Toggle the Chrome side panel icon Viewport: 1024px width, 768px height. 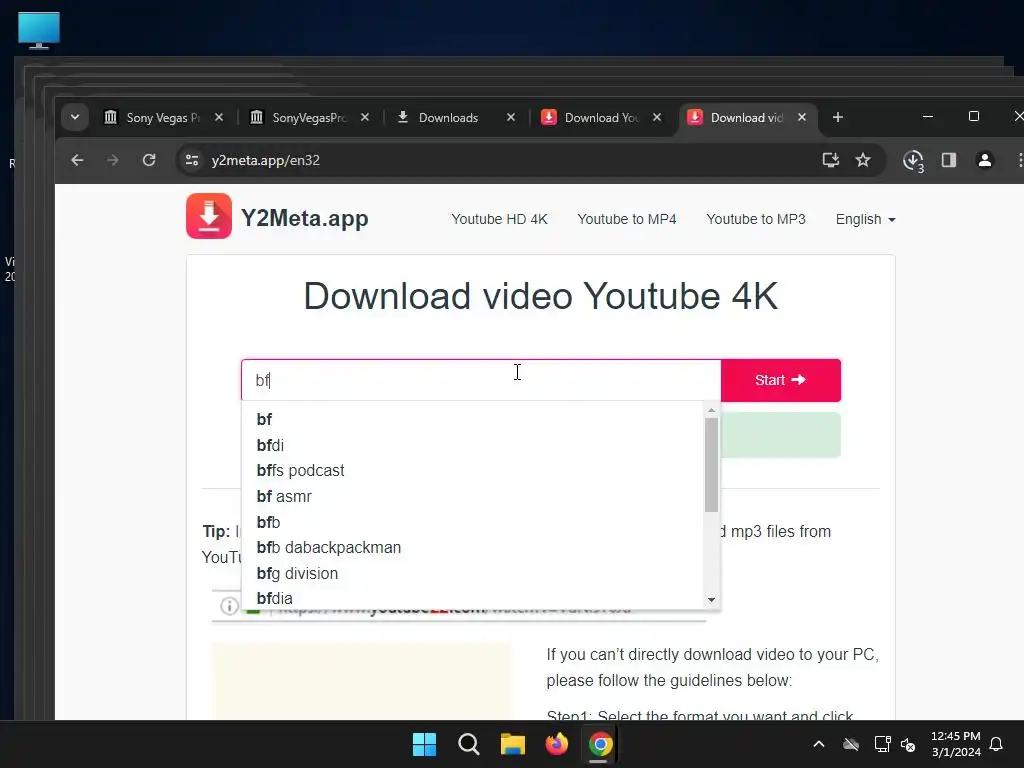coord(949,160)
